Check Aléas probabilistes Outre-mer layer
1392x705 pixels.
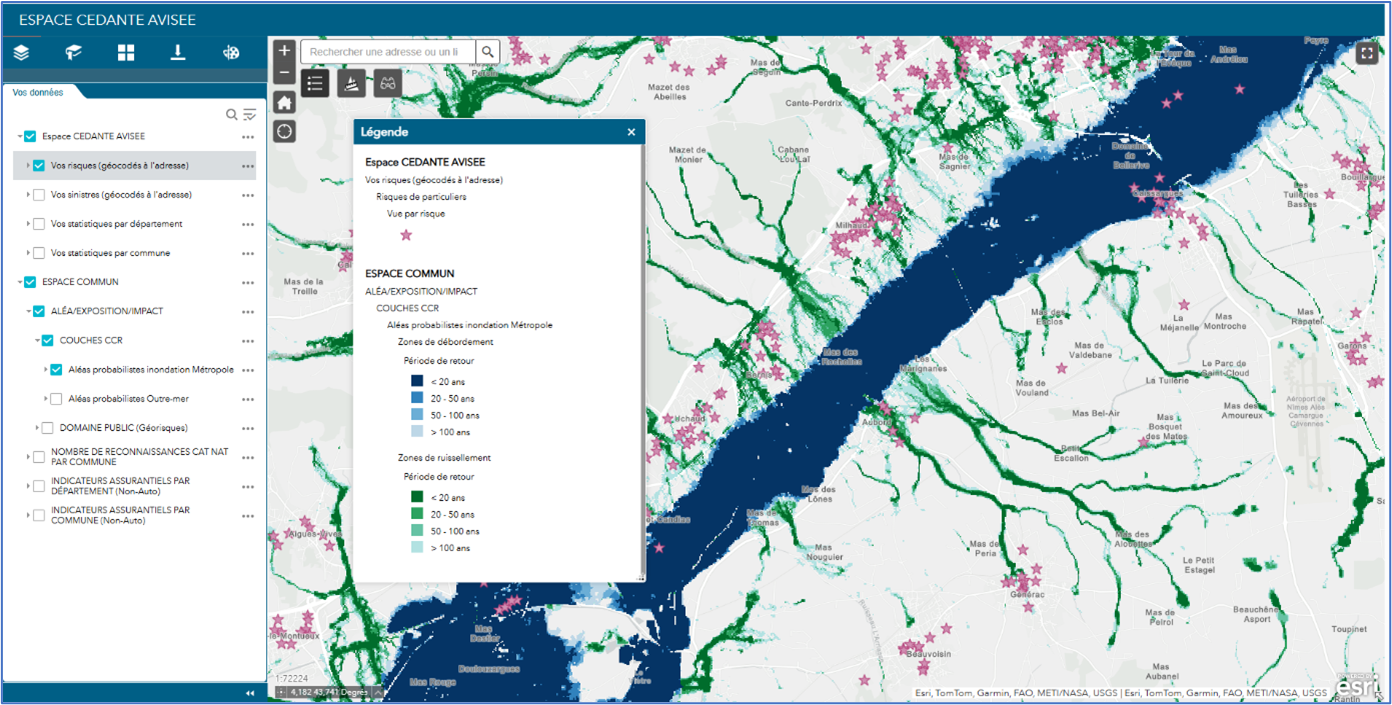pyautogui.click(x=56, y=399)
